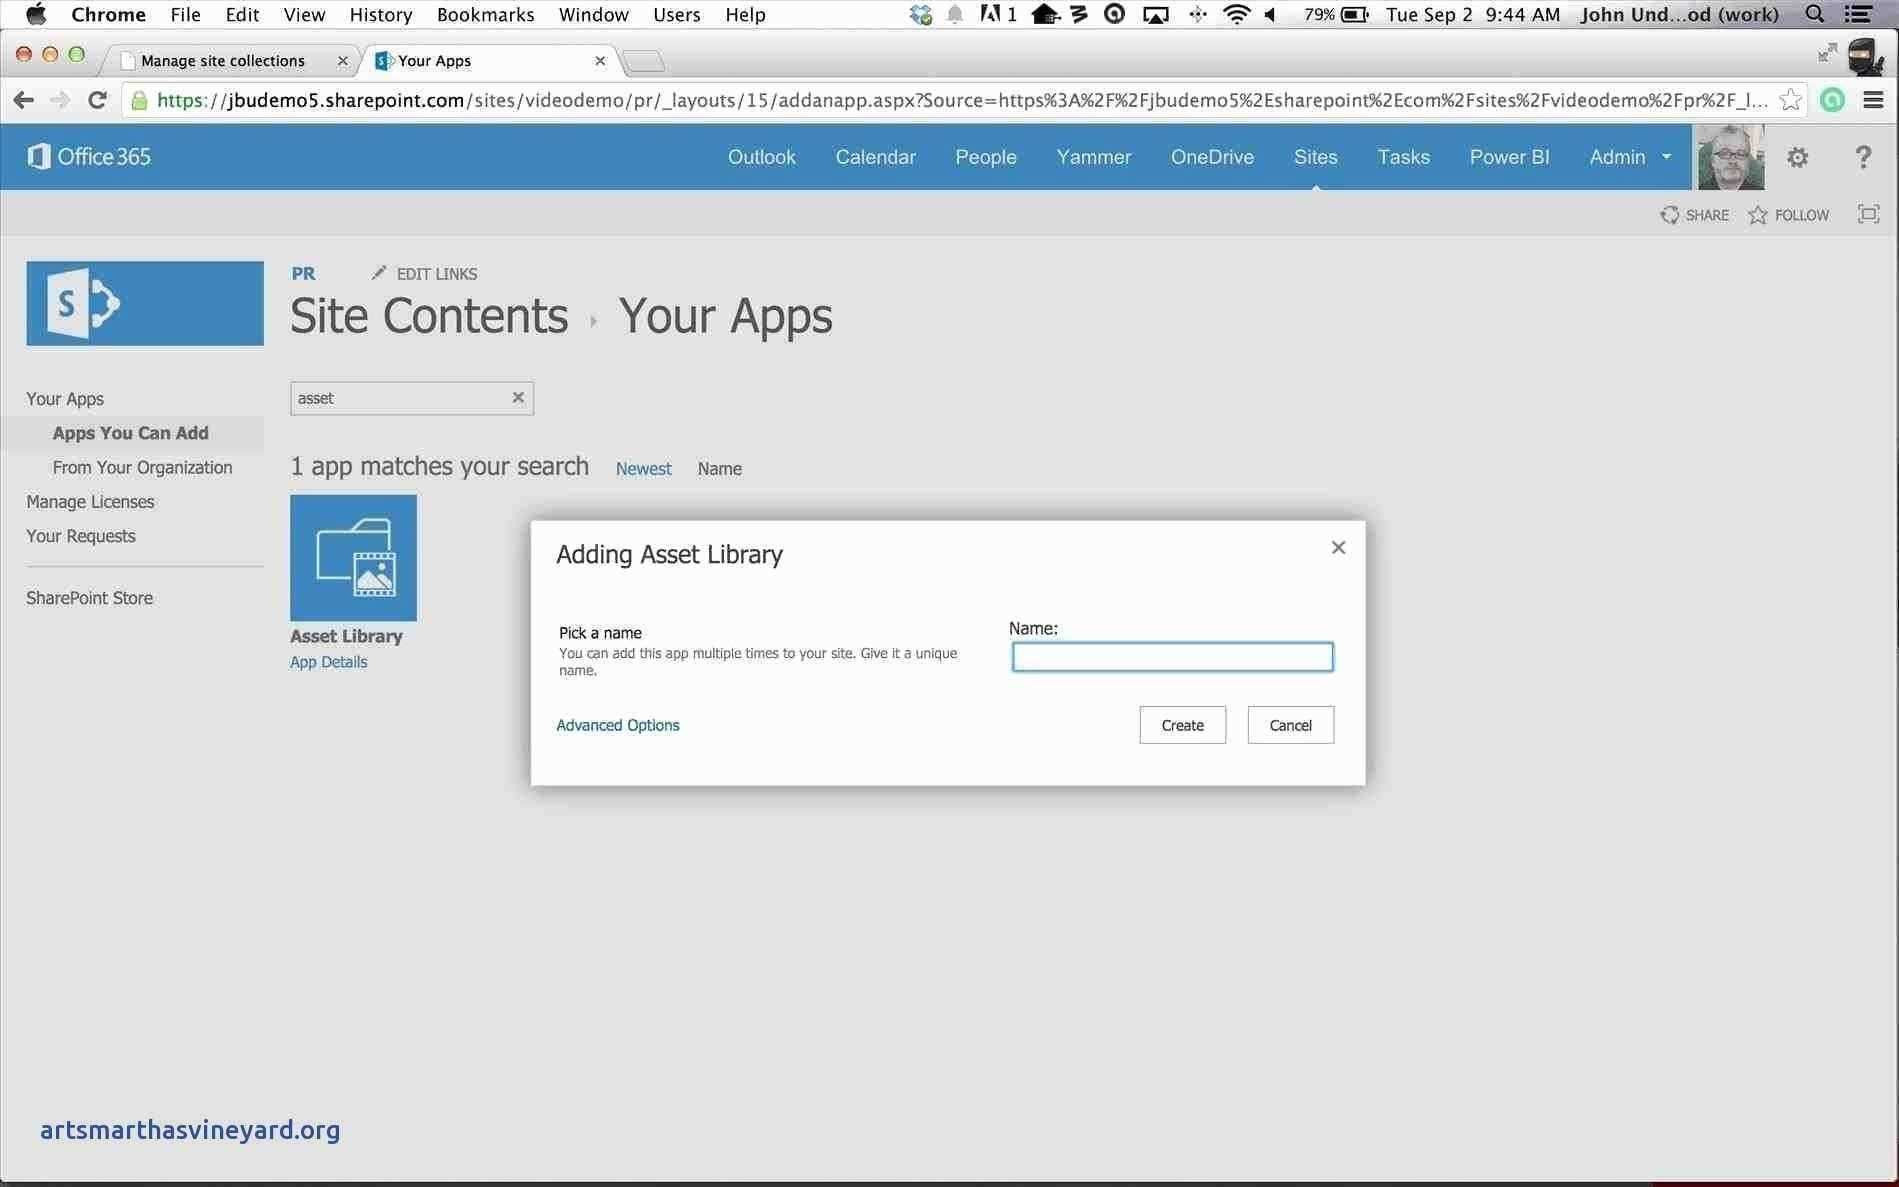Open Yammer from the navigation bar
This screenshot has width=1899, height=1187.
[x=1093, y=157]
